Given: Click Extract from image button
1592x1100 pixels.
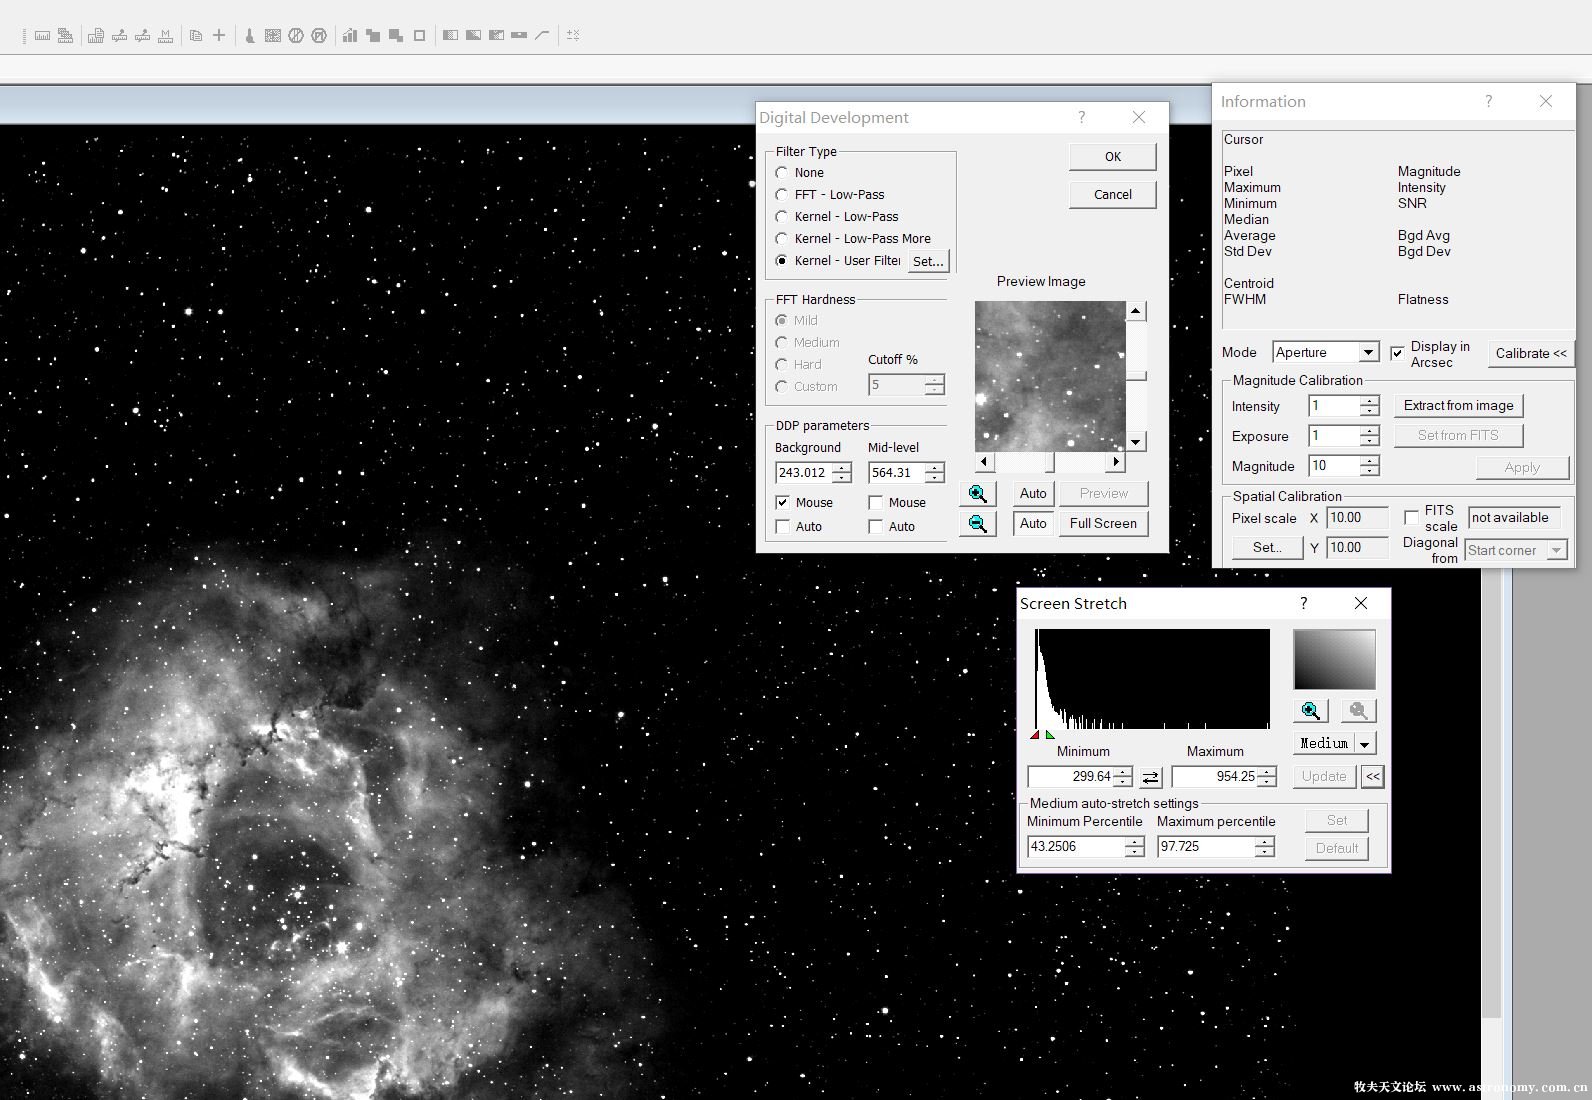Looking at the screenshot, I should [x=1458, y=406].
